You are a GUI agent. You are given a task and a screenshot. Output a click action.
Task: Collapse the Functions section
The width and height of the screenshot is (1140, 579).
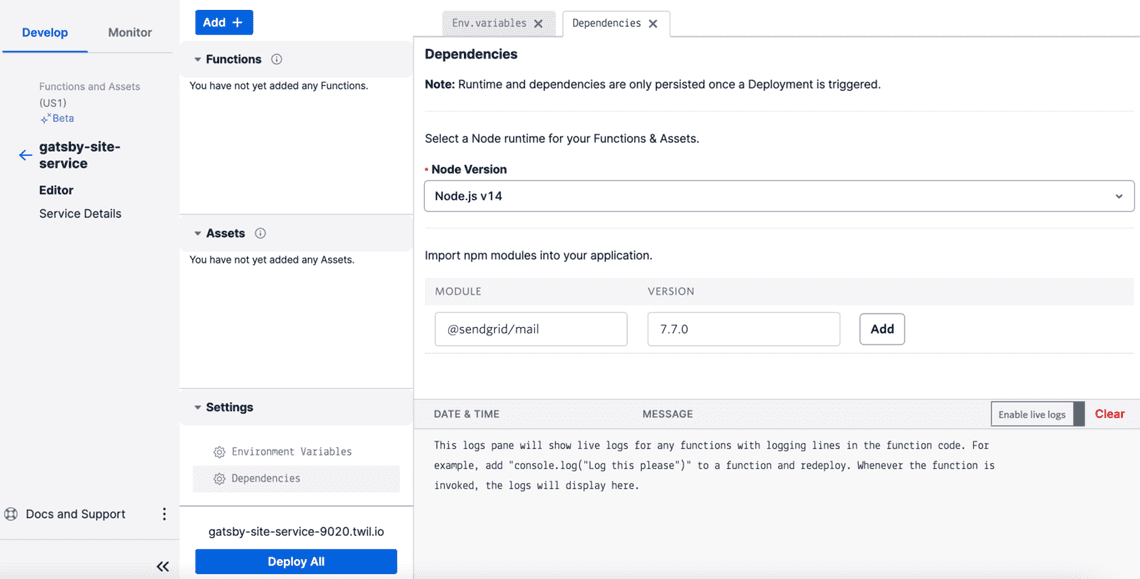[x=198, y=59]
